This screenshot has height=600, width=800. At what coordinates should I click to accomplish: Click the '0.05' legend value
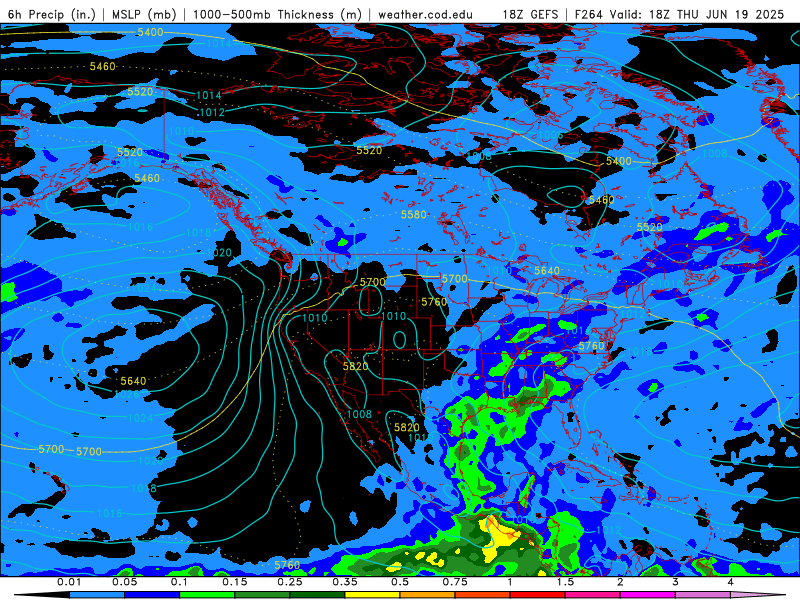coord(124,582)
